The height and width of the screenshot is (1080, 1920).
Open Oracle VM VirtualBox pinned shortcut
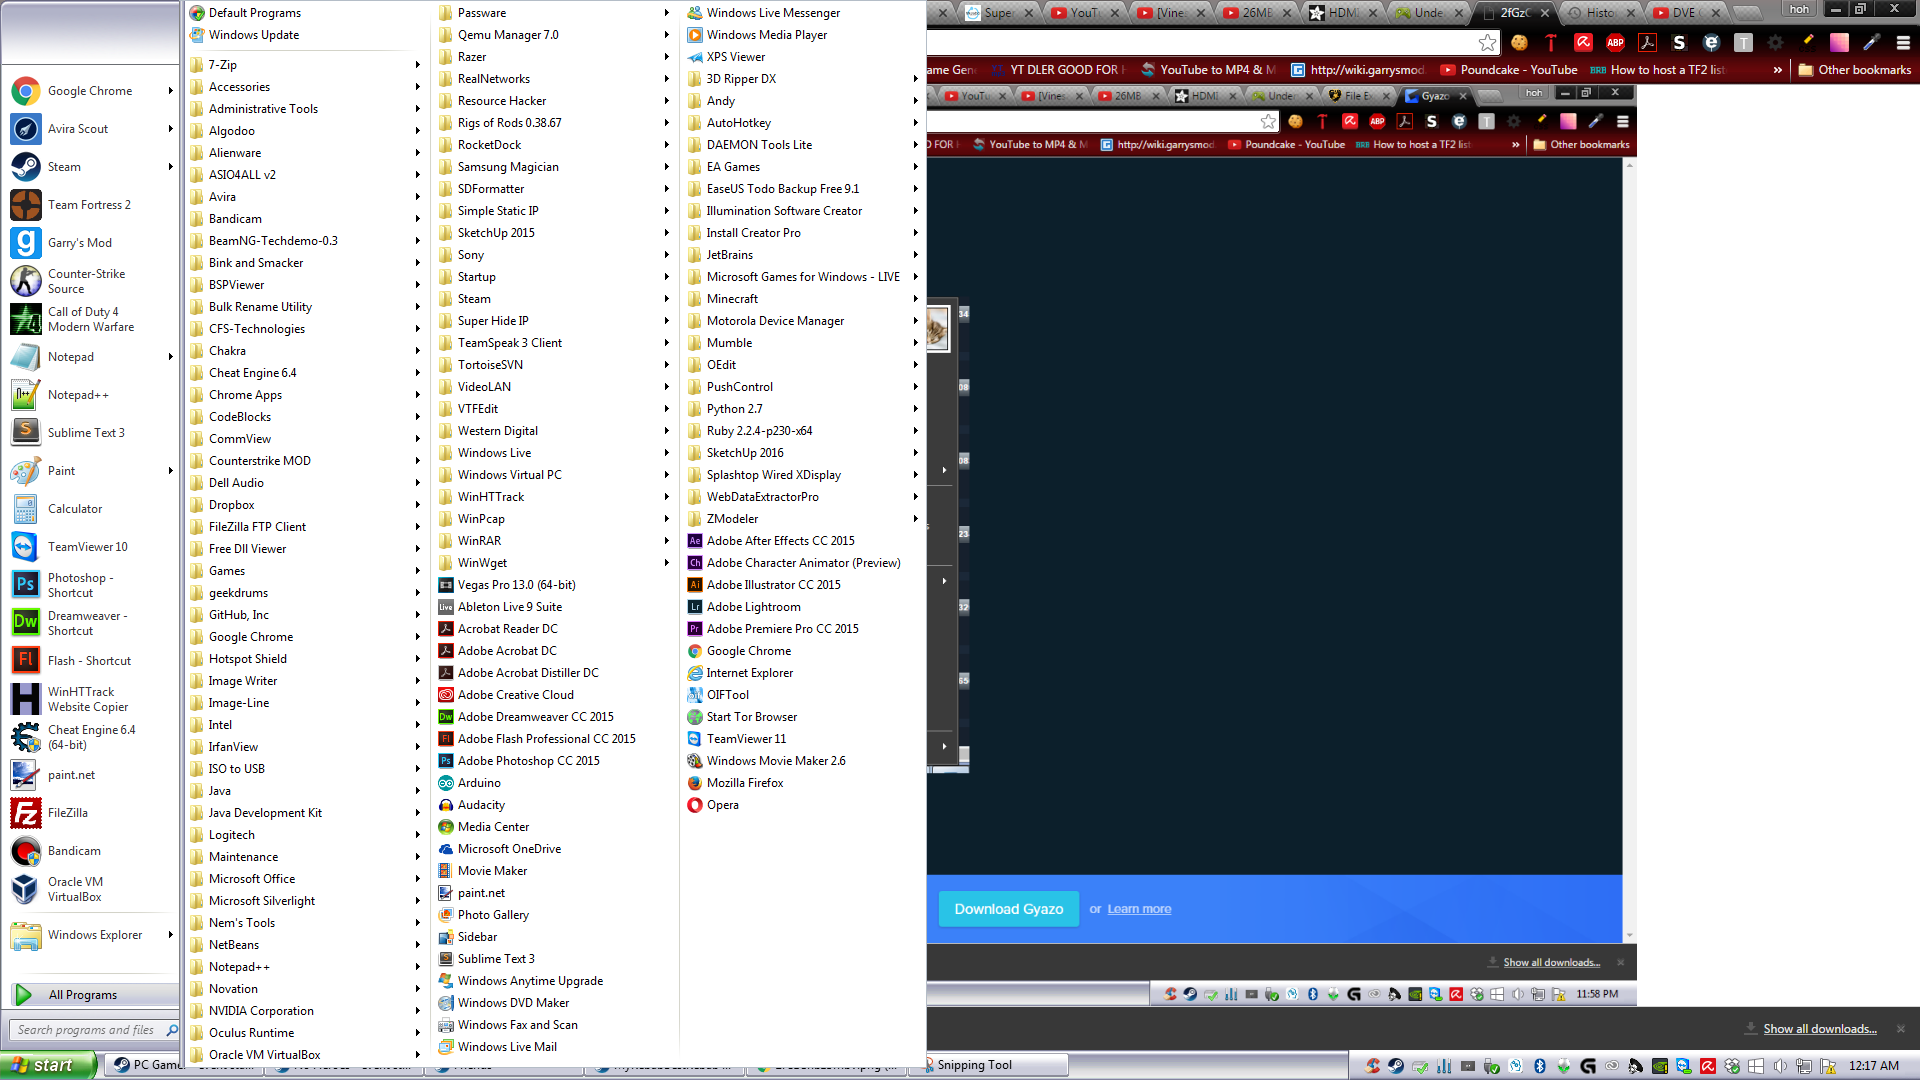pos(88,889)
